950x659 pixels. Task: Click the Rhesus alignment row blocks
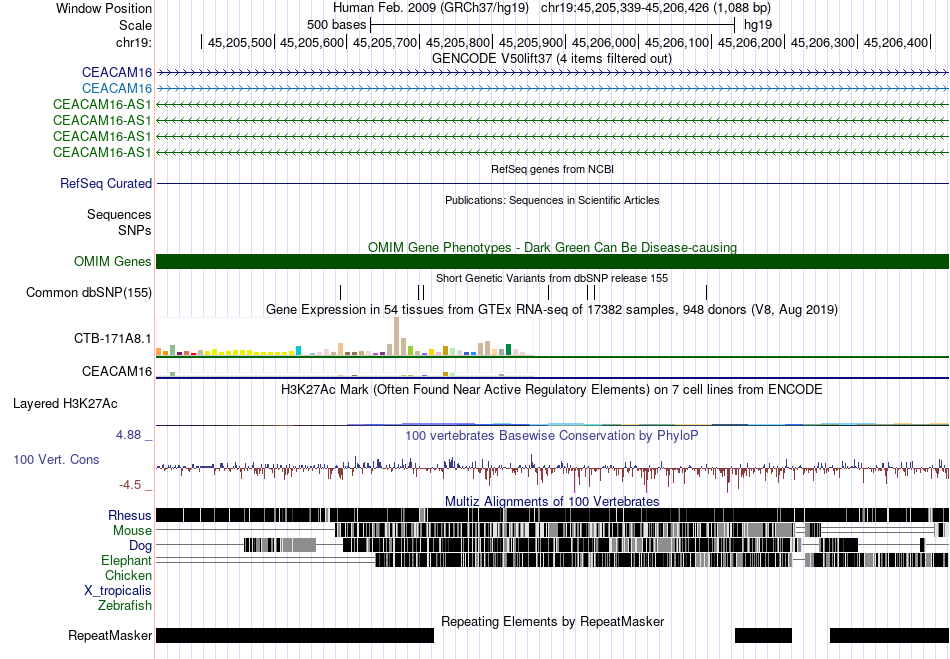[x=553, y=515]
